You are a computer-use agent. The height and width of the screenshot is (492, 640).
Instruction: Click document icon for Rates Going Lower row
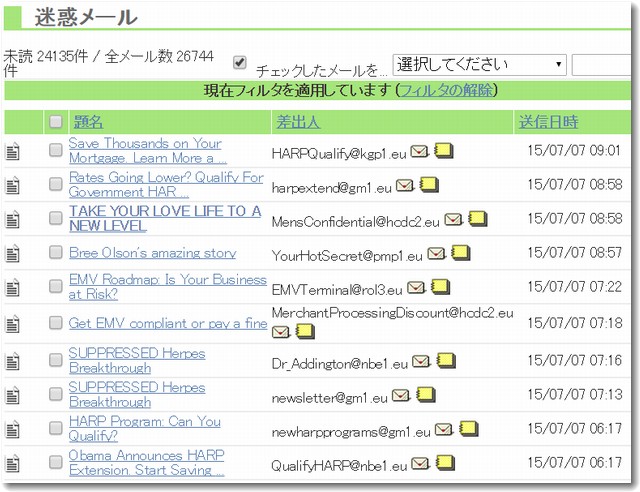(x=12, y=185)
